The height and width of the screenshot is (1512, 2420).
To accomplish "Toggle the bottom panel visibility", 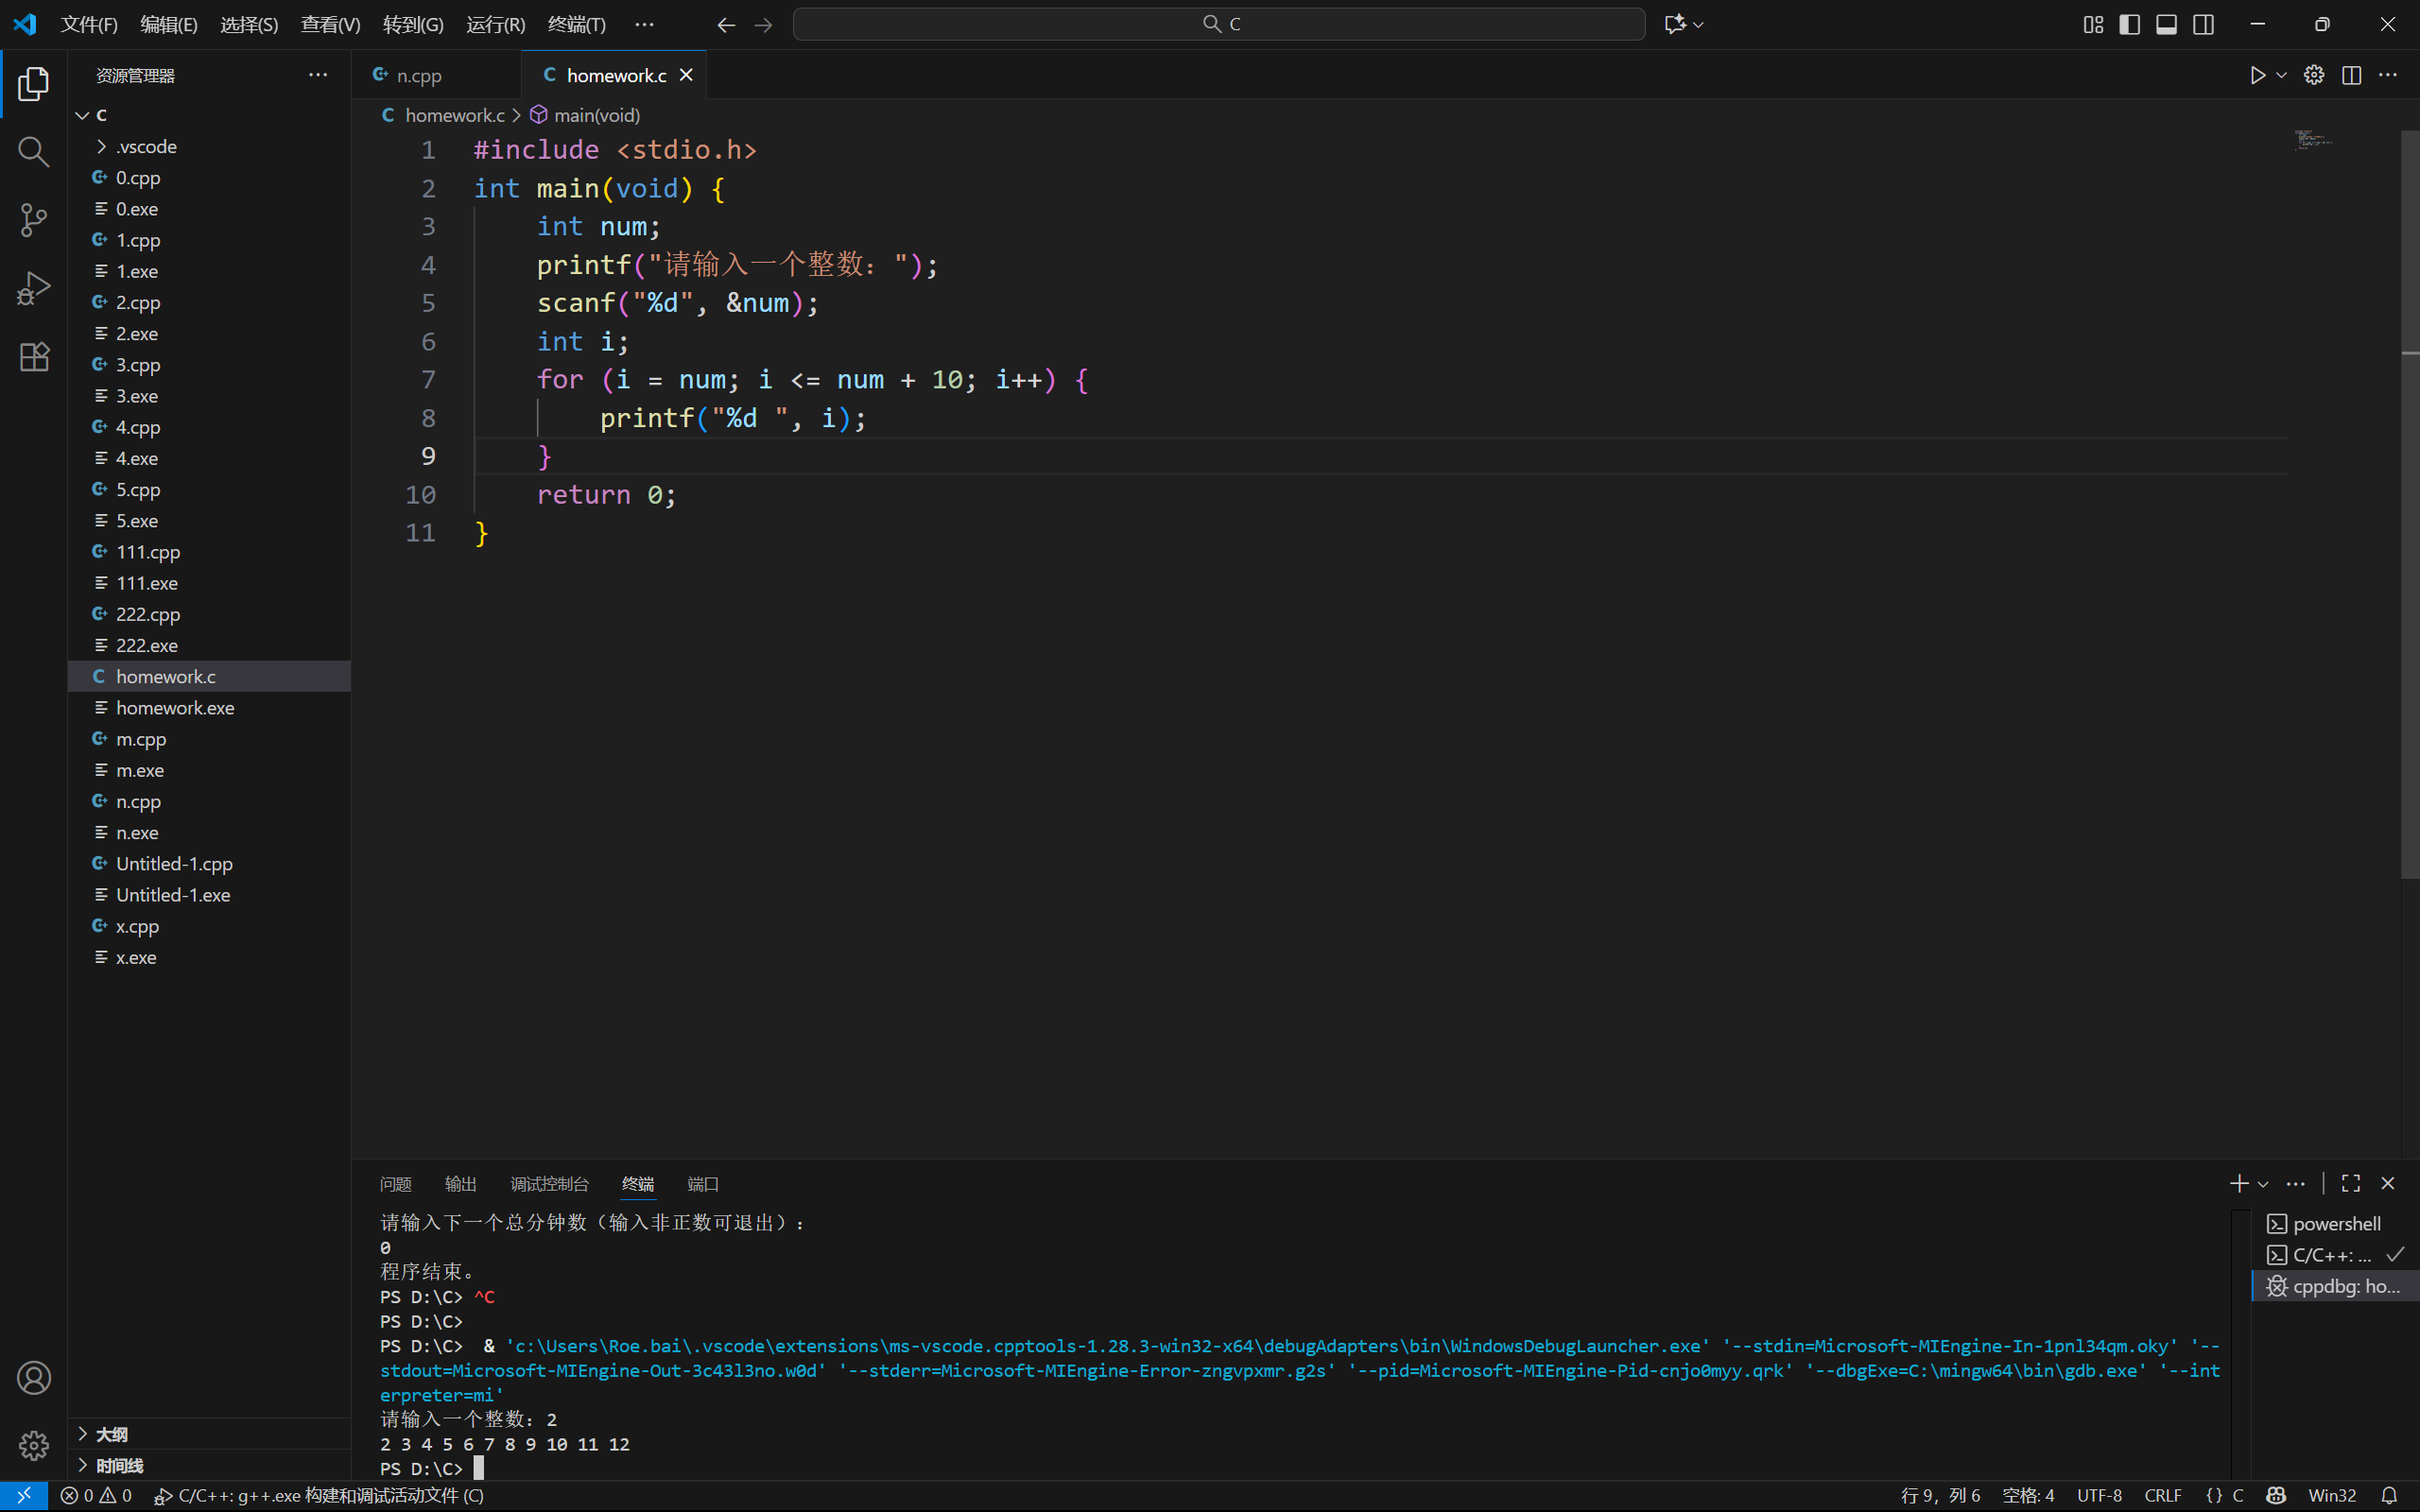I will click(x=2166, y=24).
